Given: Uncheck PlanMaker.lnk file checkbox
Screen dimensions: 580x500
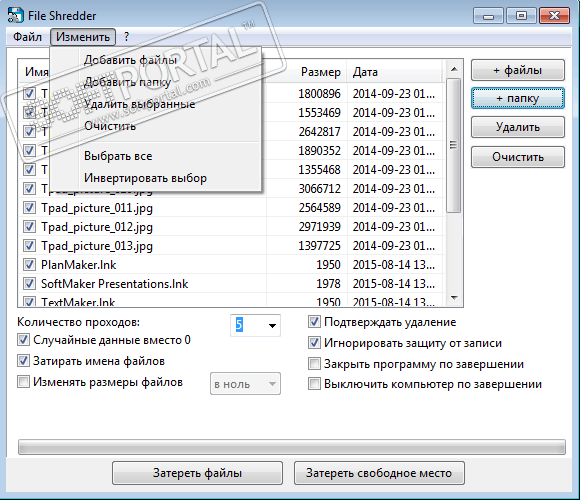Looking at the screenshot, I should (29, 265).
